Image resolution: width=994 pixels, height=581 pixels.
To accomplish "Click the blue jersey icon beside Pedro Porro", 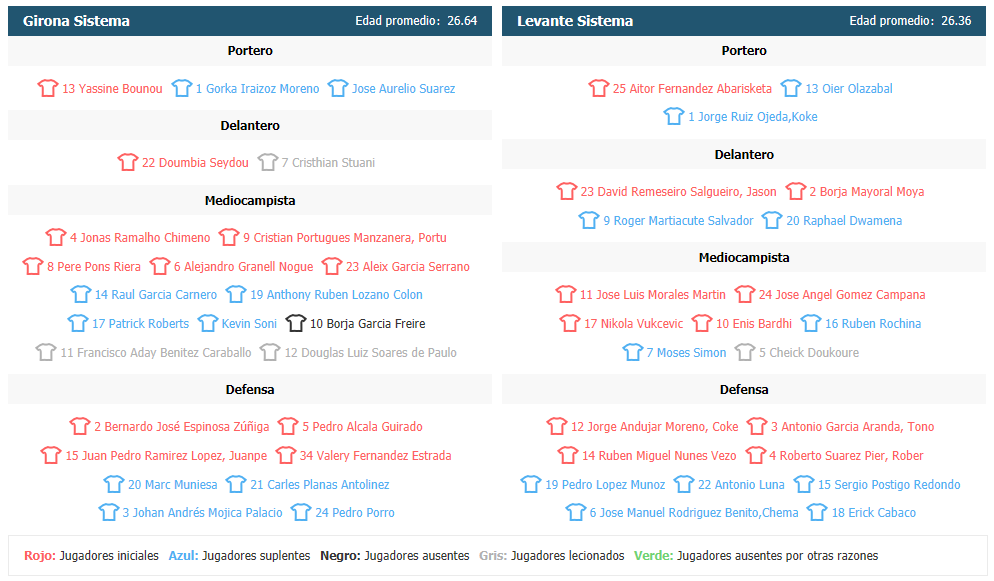I will (x=301, y=512).
